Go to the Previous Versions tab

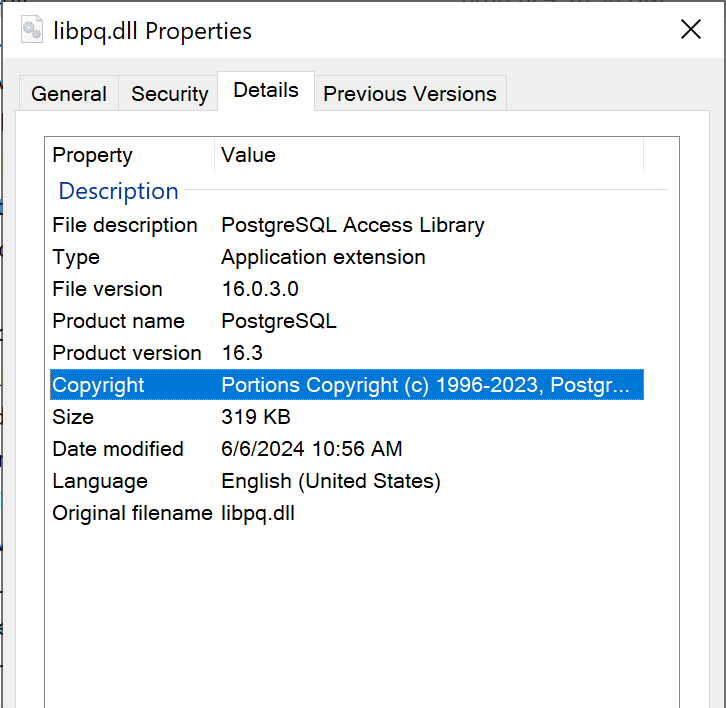click(410, 94)
